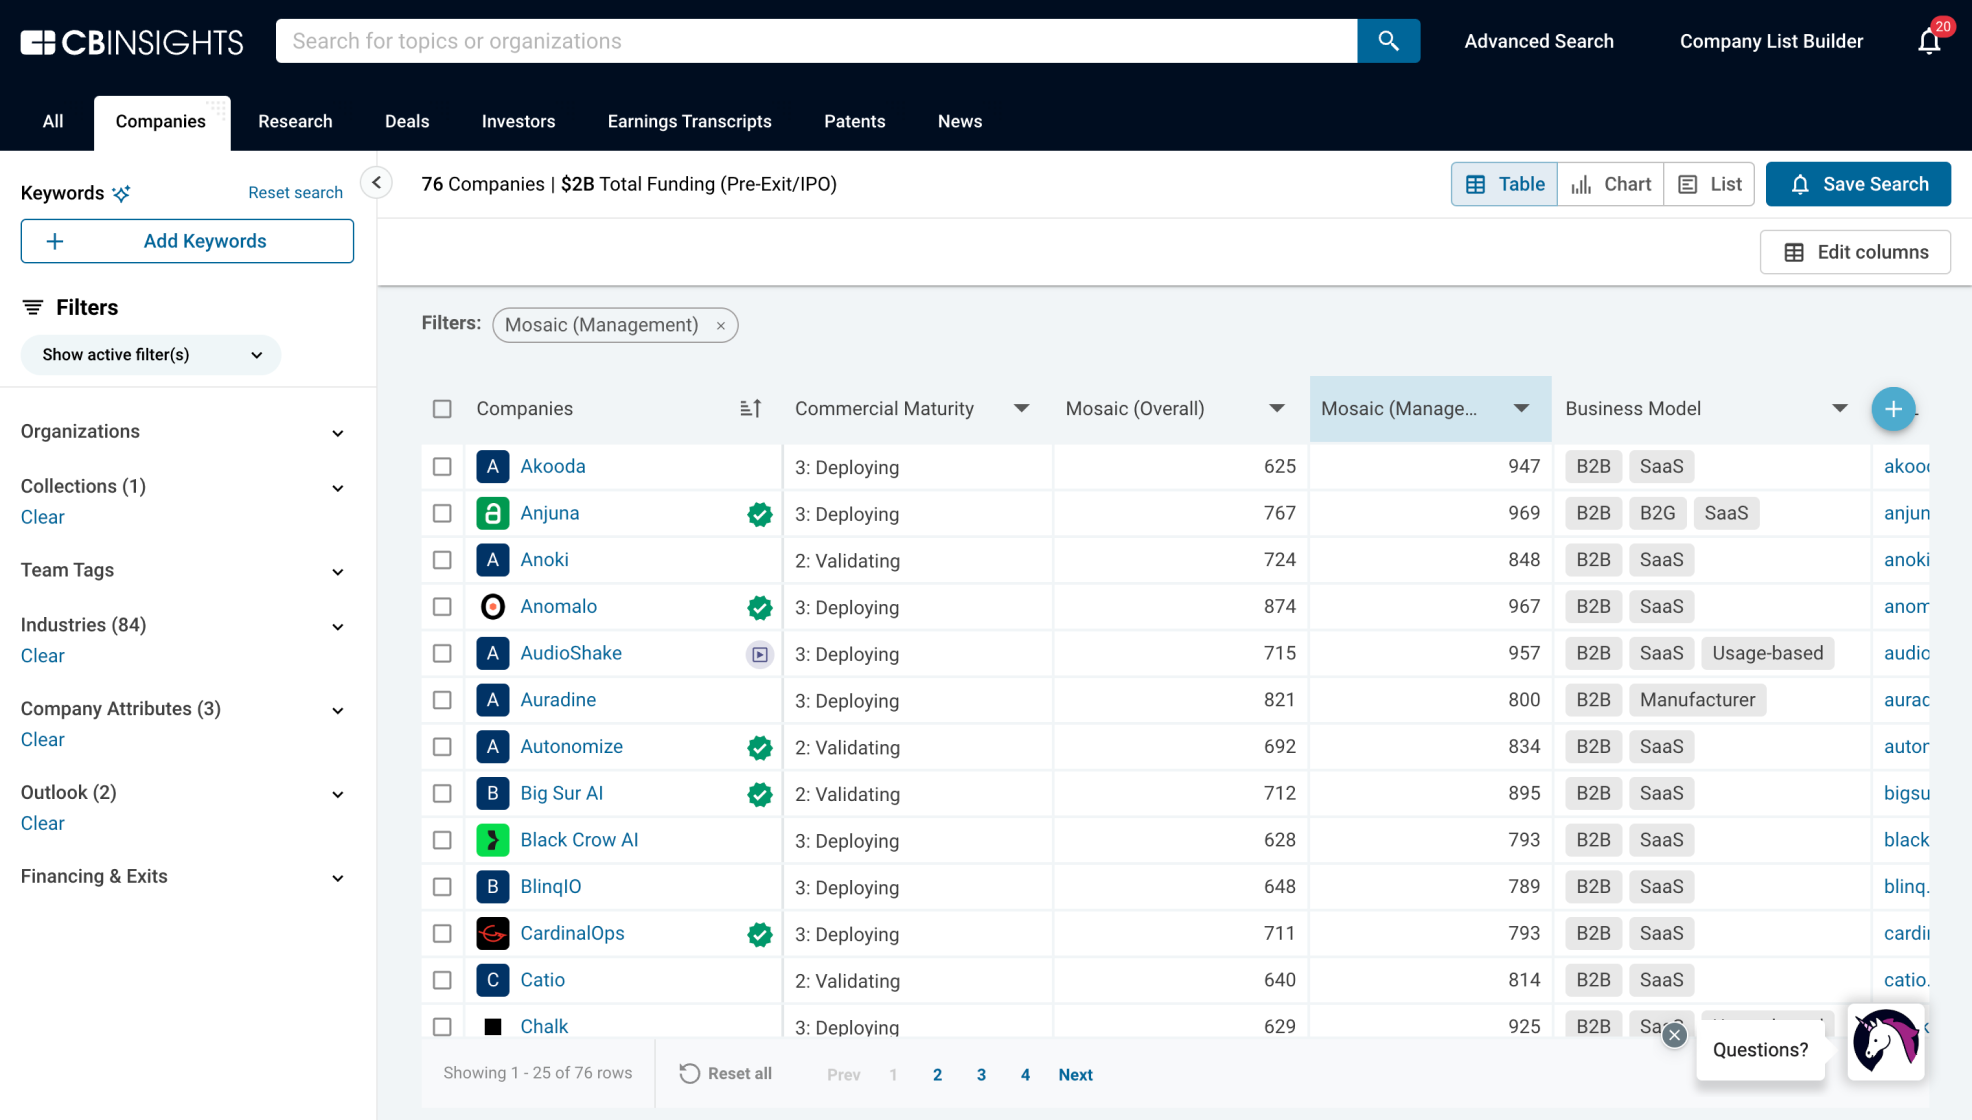
Task: Remove the Mosaic (Management) filter chip
Action: click(x=720, y=326)
